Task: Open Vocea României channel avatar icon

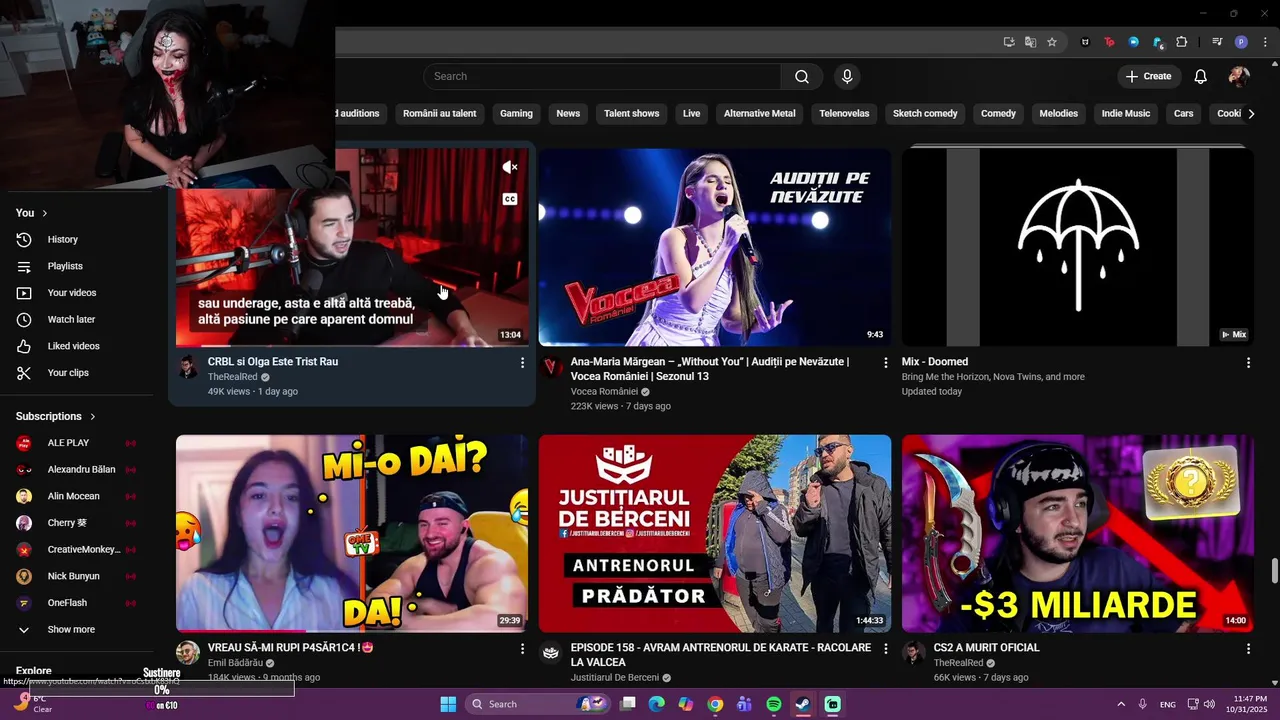Action: [551, 368]
